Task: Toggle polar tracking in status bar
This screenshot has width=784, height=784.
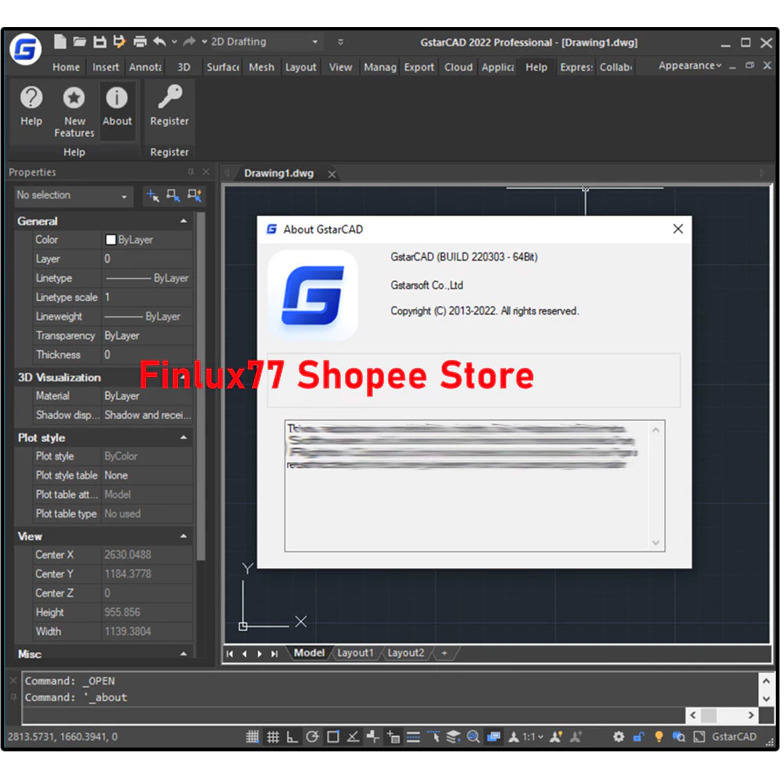Action: pos(312,737)
